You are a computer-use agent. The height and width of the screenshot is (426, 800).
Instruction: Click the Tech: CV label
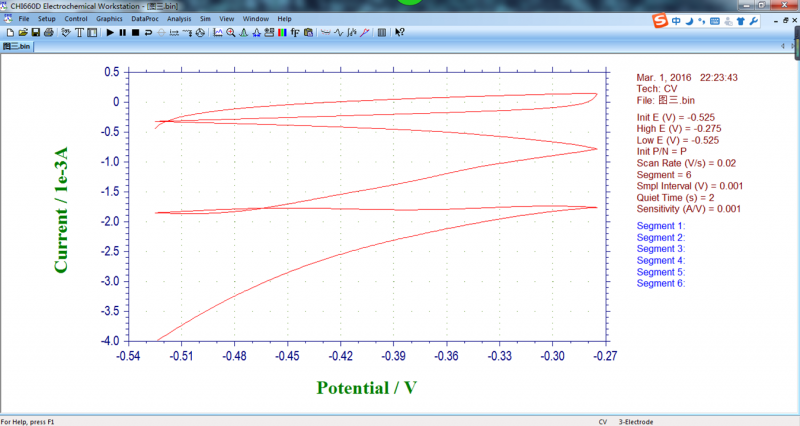coord(657,89)
